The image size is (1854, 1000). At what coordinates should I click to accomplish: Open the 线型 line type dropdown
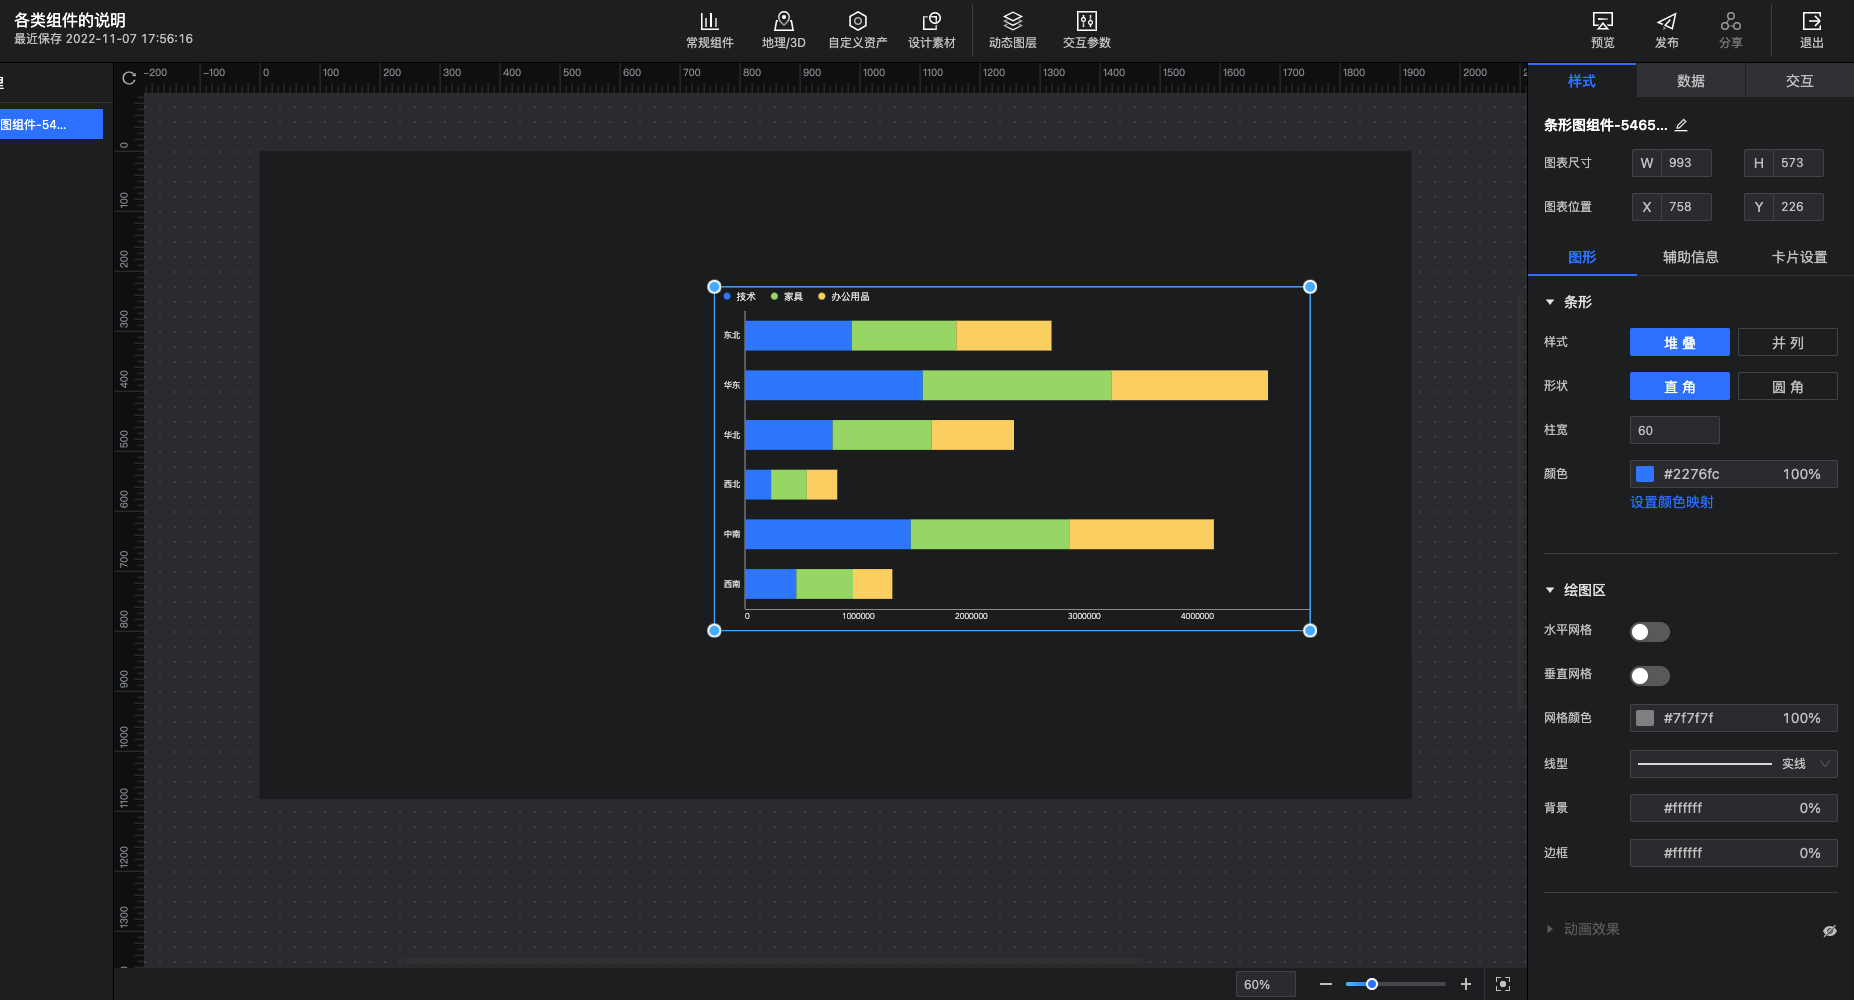1734,764
